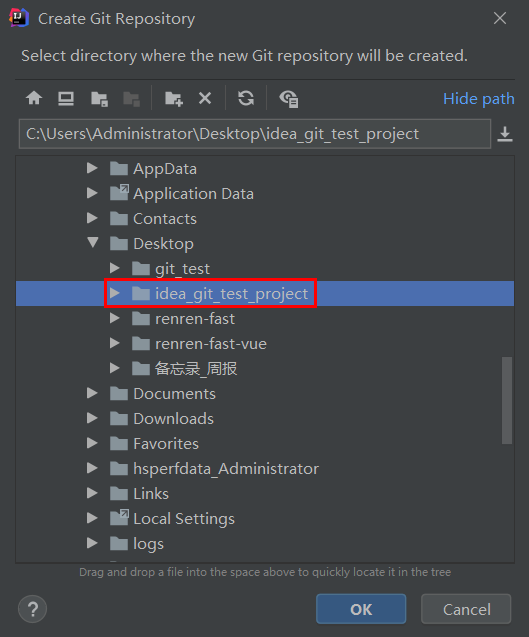Open path history download-arrow icon
The width and height of the screenshot is (529, 637).
(x=505, y=134)
